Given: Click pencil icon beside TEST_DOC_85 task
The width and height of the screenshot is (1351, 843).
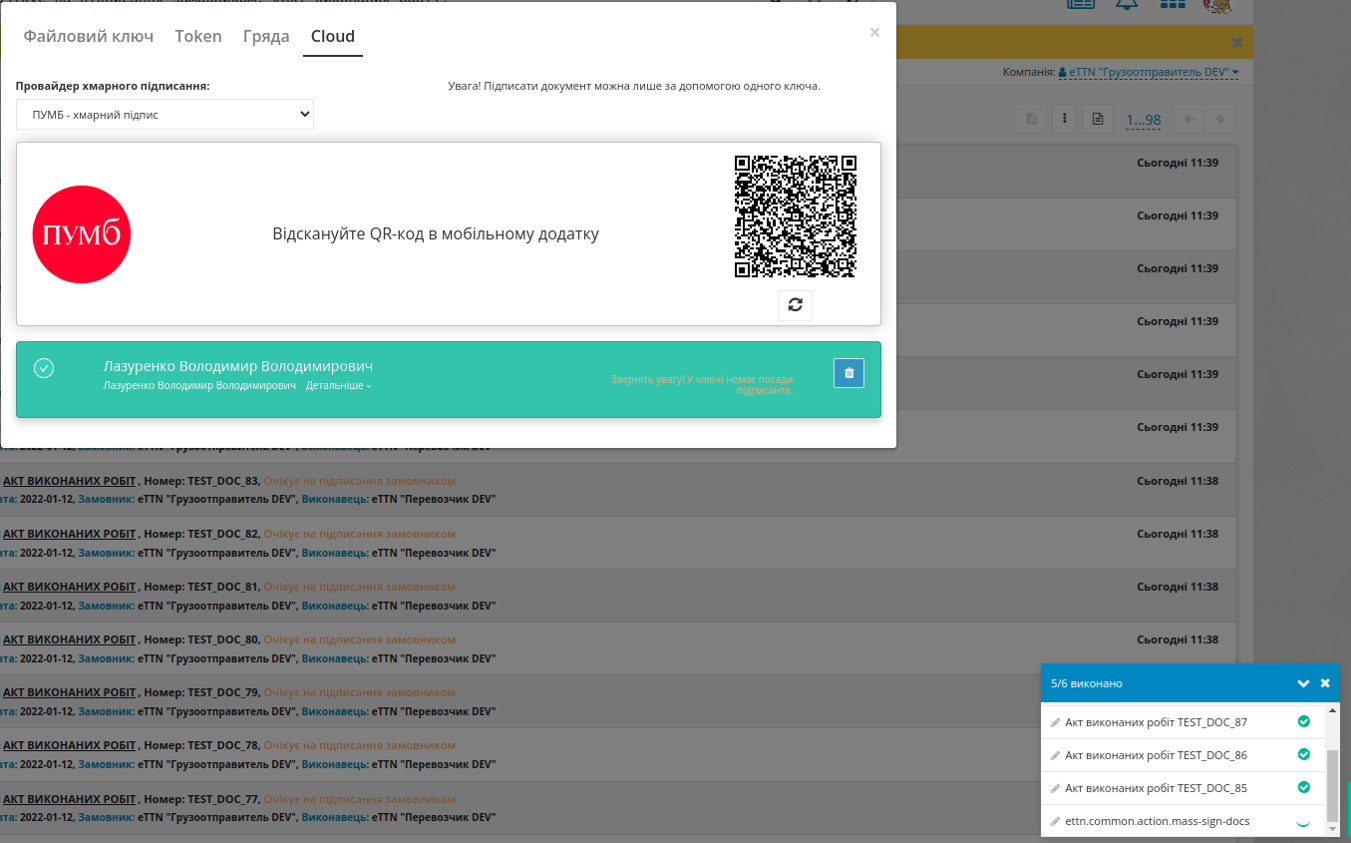Looking at the screenshot, I should tap(1055, 788).
